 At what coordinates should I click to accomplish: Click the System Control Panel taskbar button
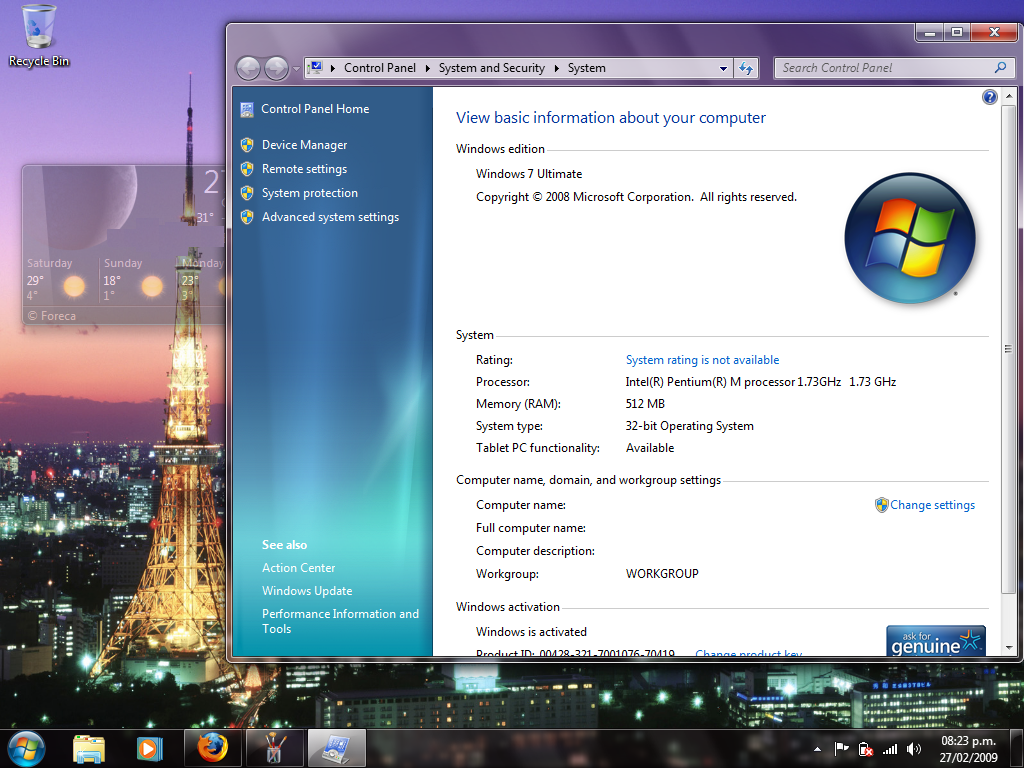coord(337,748)
